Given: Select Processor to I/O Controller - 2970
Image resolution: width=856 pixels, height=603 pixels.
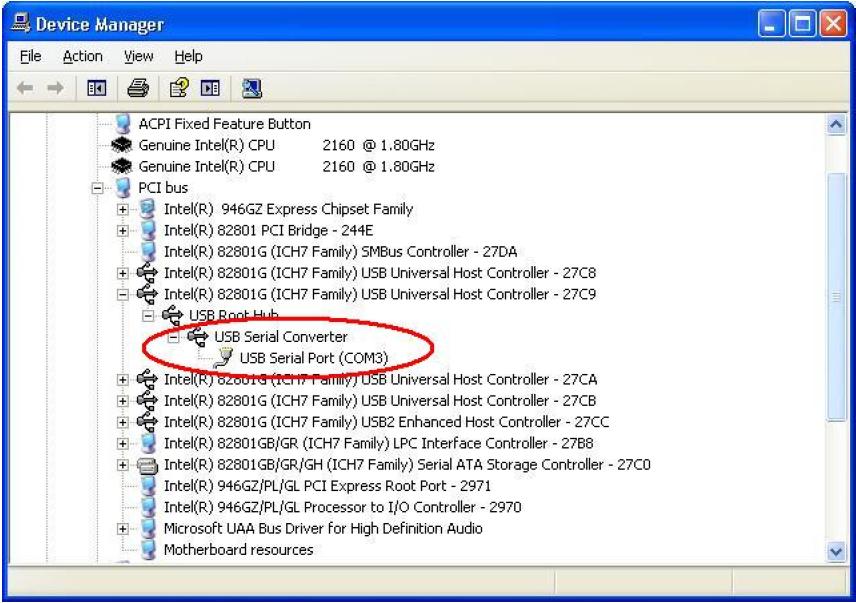Looking at the screenshot, I should click(x=342, y=507).
